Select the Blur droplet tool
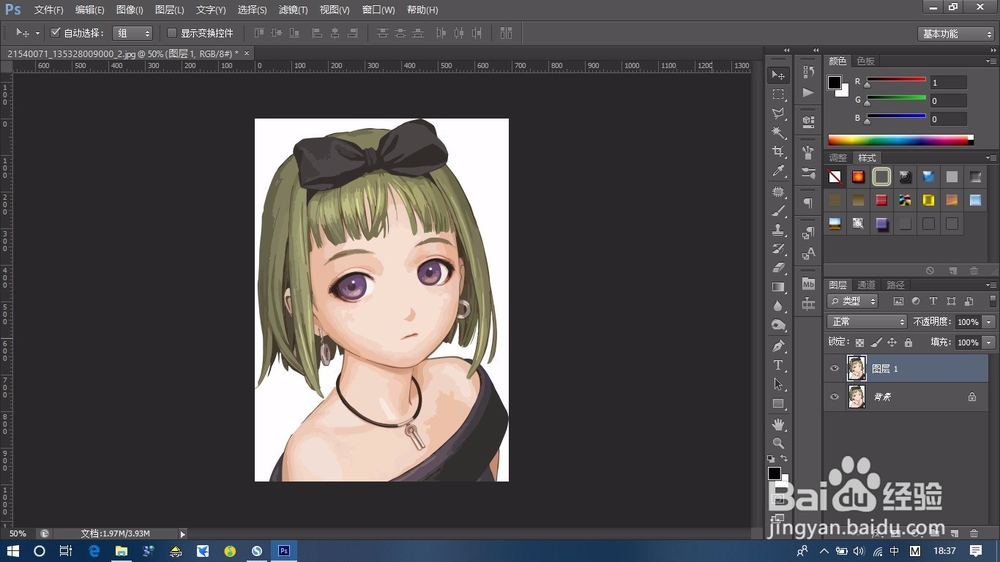Viewport: 1000px width, 562px height. [778, 306]
